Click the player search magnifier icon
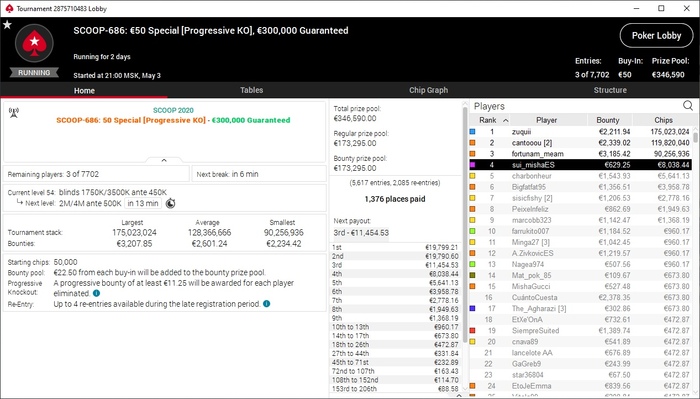 [688, 105]
